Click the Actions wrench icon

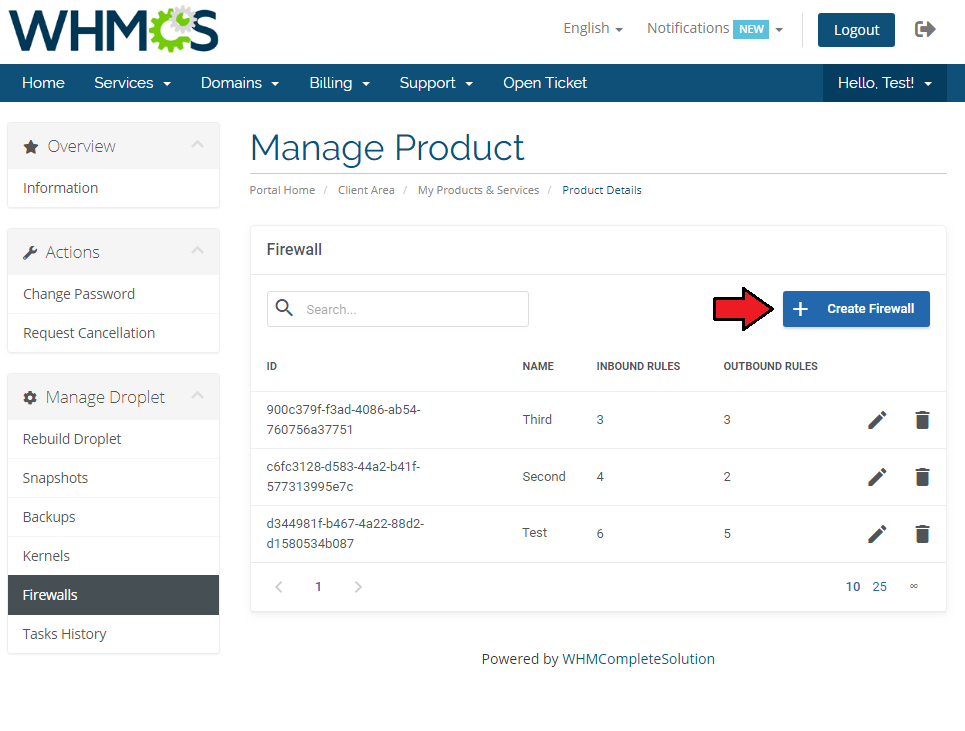[x=30, y=253]
